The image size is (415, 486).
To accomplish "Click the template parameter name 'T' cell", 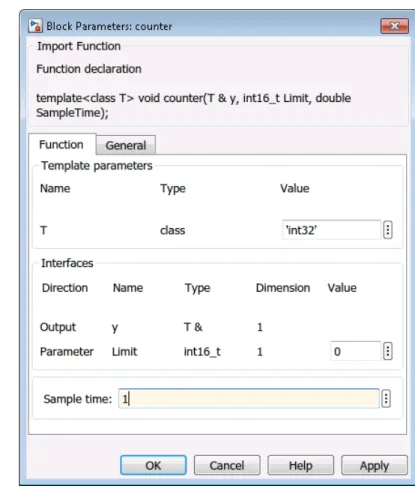I will tap(43, 230).
